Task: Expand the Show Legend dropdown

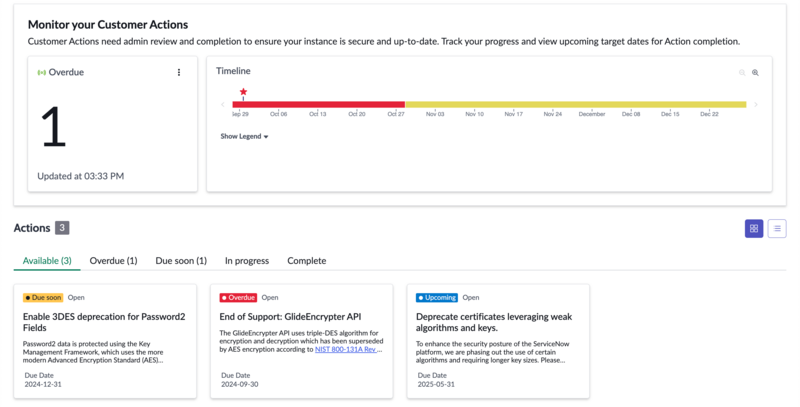Action: pos(244,136)
